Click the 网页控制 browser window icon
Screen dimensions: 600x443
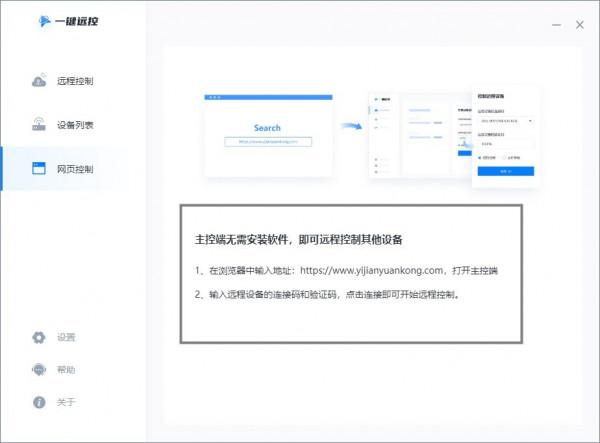[x=39, y=168]
